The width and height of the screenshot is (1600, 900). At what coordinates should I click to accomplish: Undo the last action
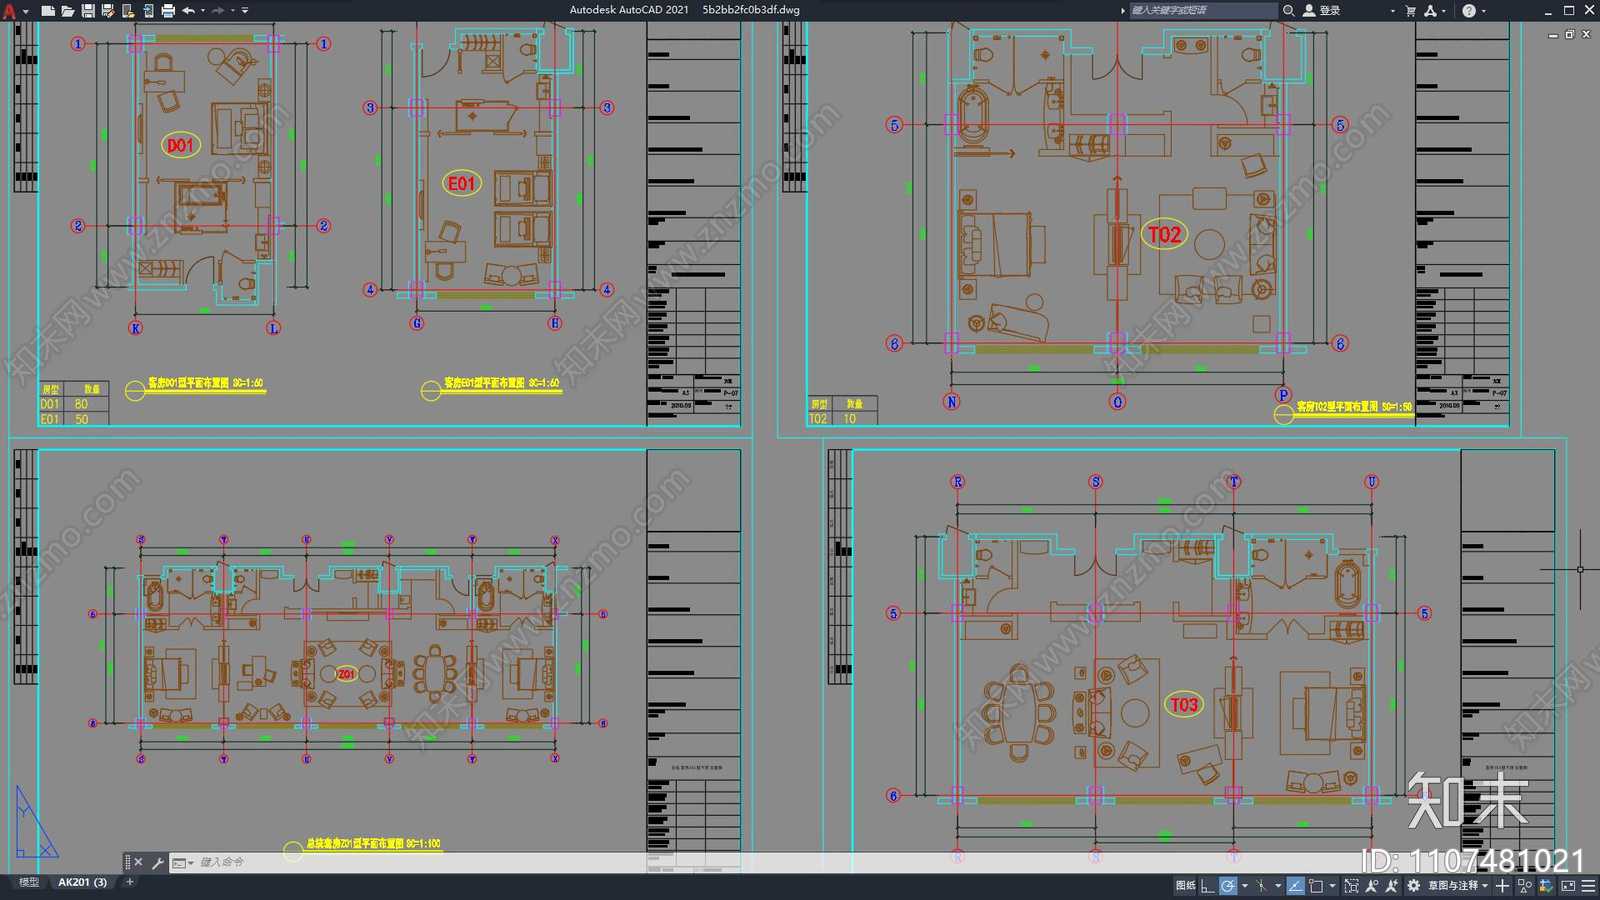pyautogui.click(x=188, y=11)
